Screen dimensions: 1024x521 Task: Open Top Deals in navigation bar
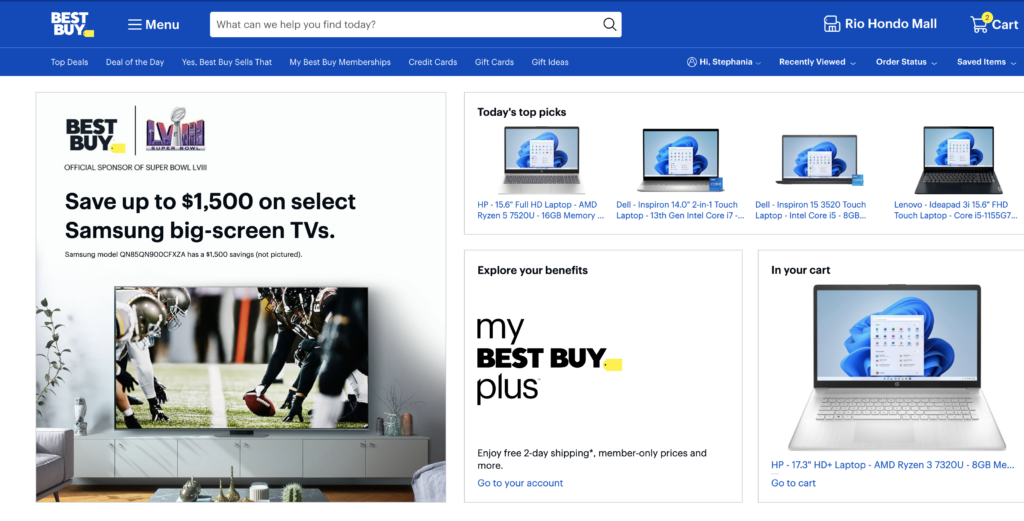point(69,62)
